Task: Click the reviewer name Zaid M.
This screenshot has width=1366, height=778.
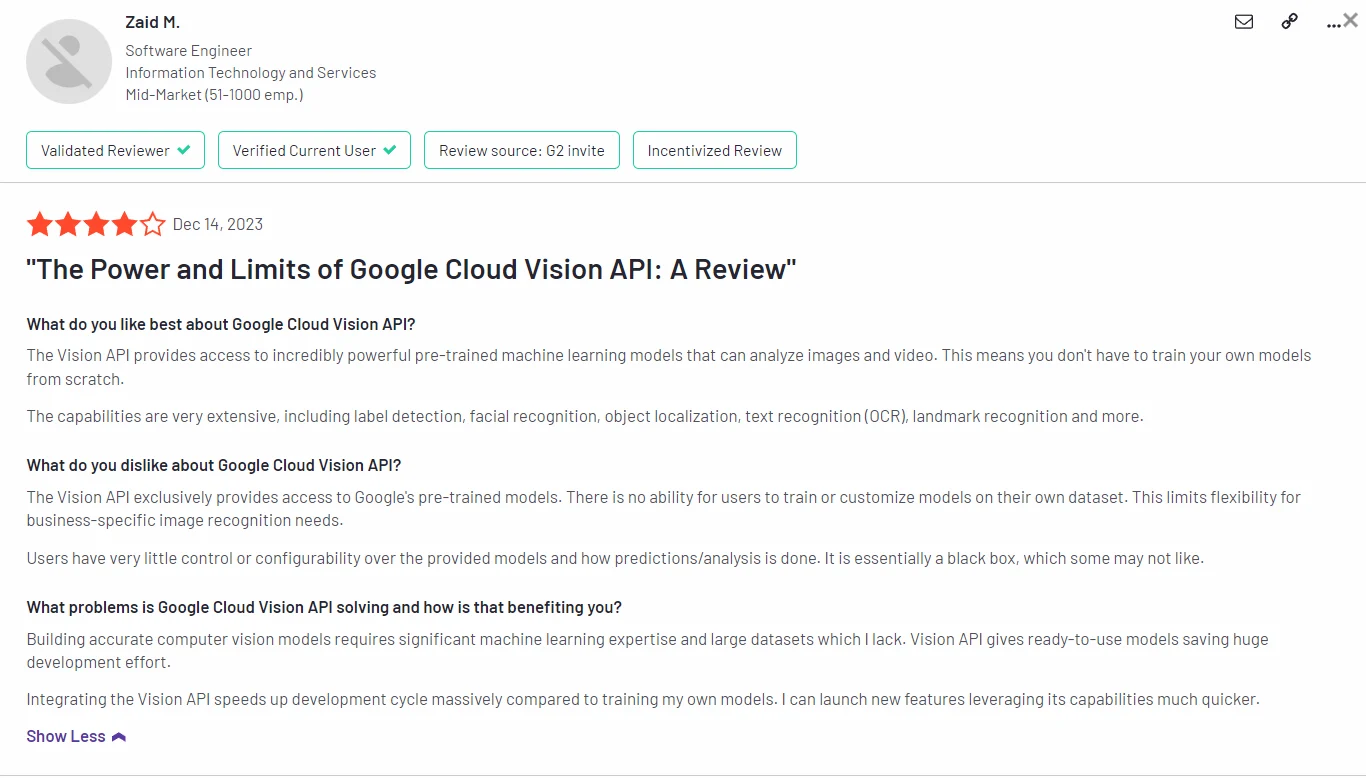Action: coord(152,22)
